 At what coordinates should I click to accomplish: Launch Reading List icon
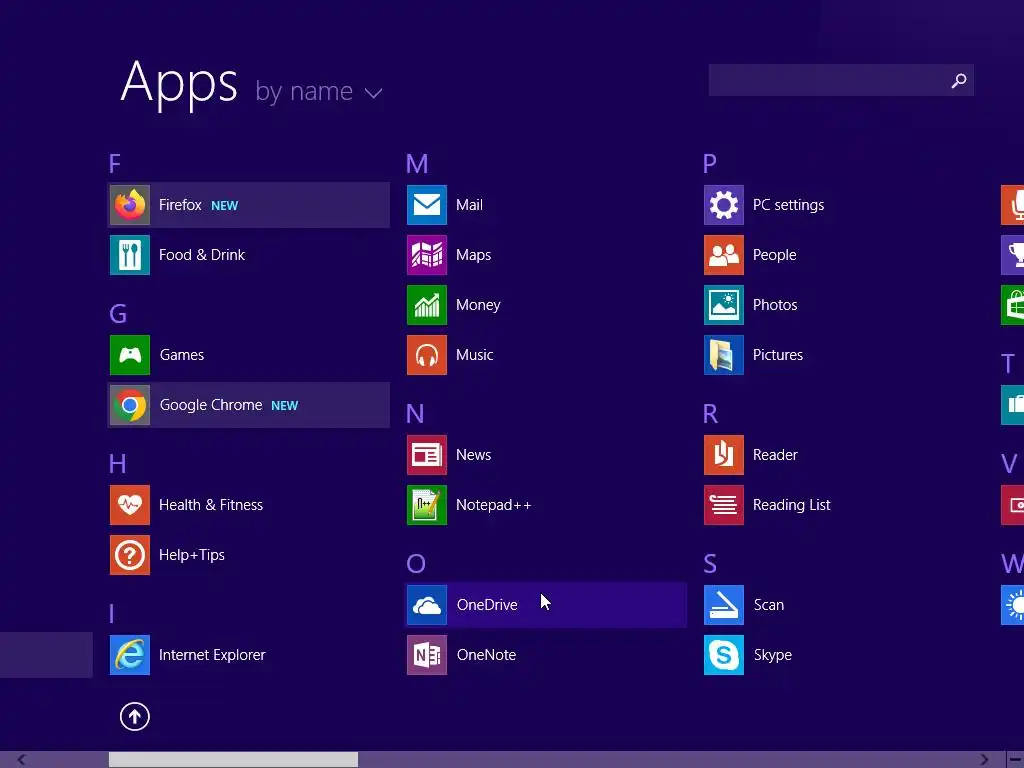724,505
